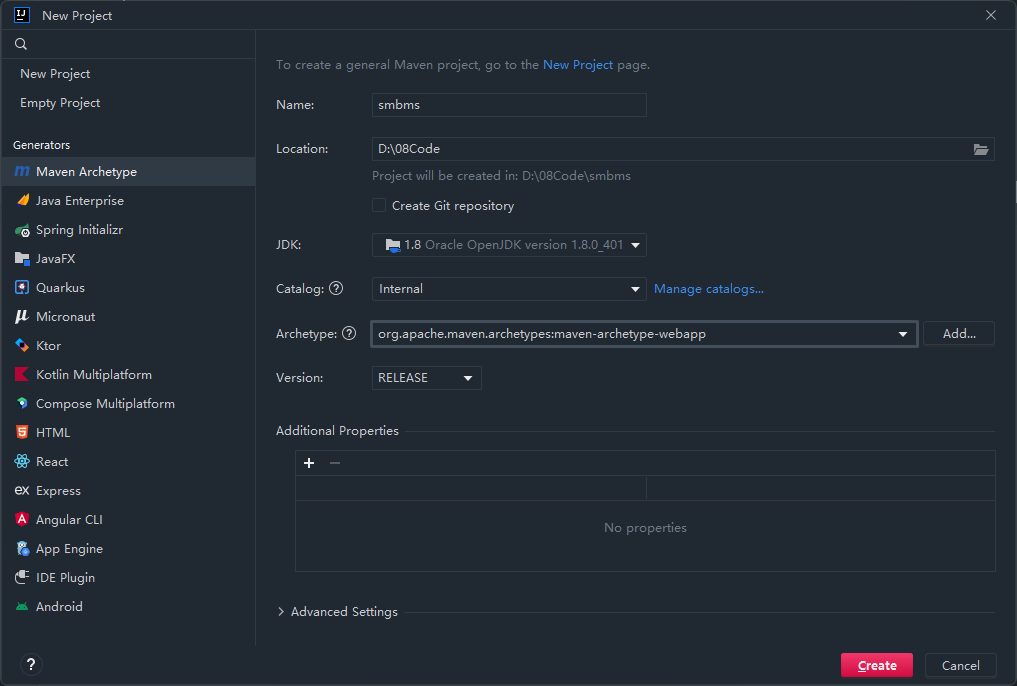Browse for location with folder icon
The image size is (1017, 686).
pos(981,150)
